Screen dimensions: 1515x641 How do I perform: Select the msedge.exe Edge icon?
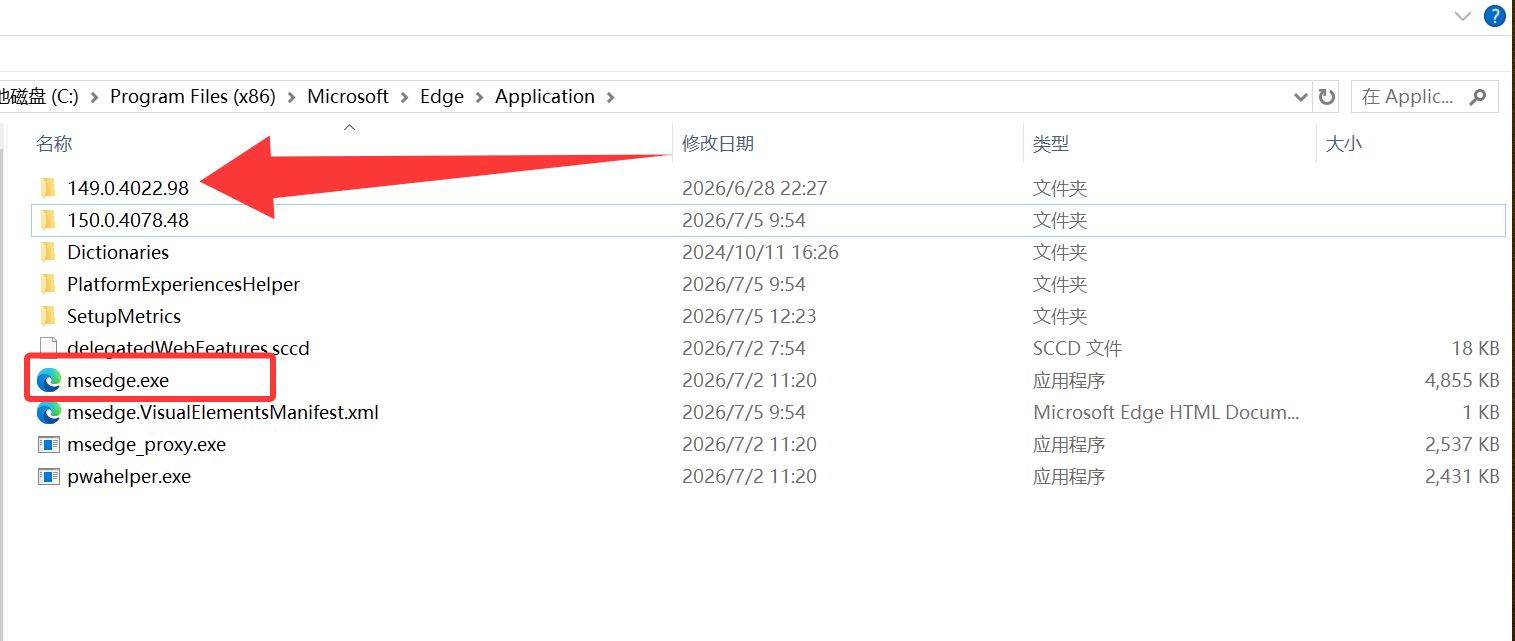click(48, 380)
